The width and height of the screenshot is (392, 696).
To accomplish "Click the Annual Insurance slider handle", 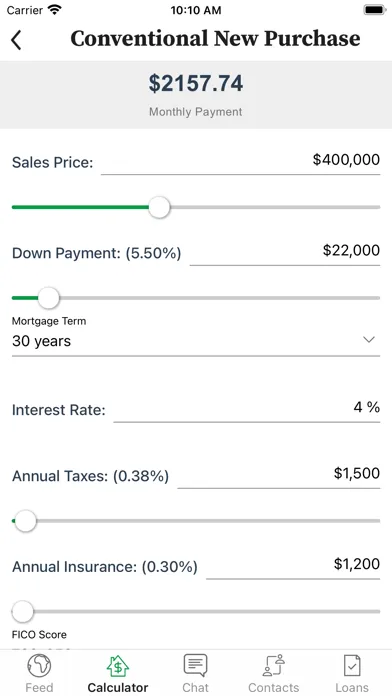I will pyautogui.click(x=22, y=612).
